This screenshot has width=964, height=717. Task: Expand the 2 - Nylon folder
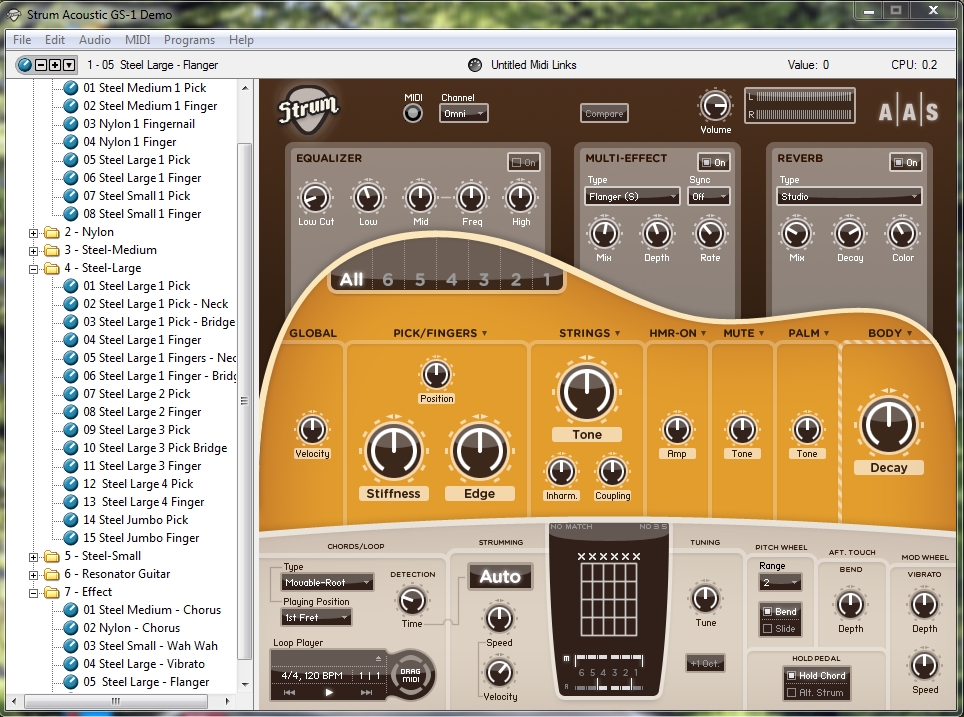coord(33,233)
